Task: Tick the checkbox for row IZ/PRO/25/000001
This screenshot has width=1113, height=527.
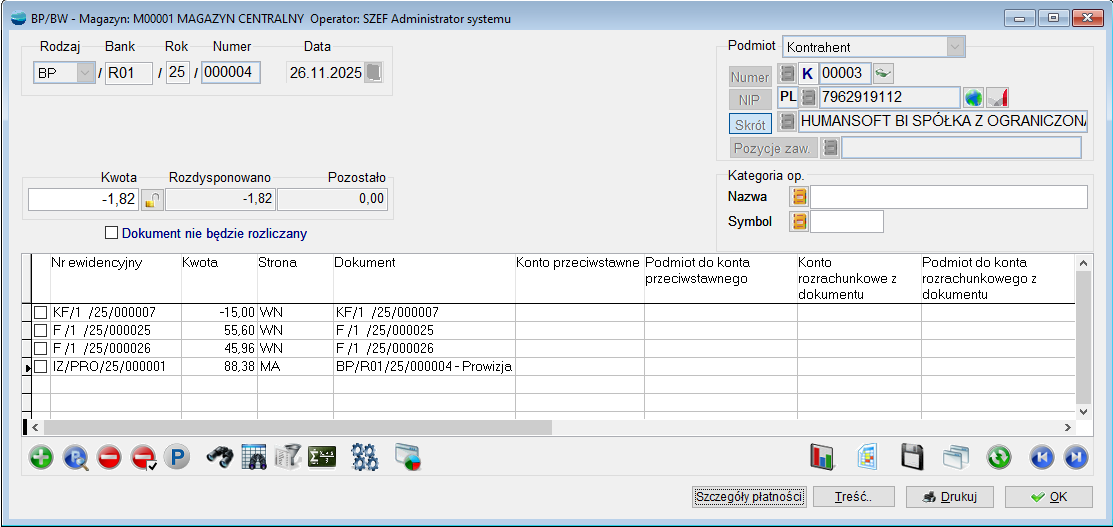Action: coord(41,367)
